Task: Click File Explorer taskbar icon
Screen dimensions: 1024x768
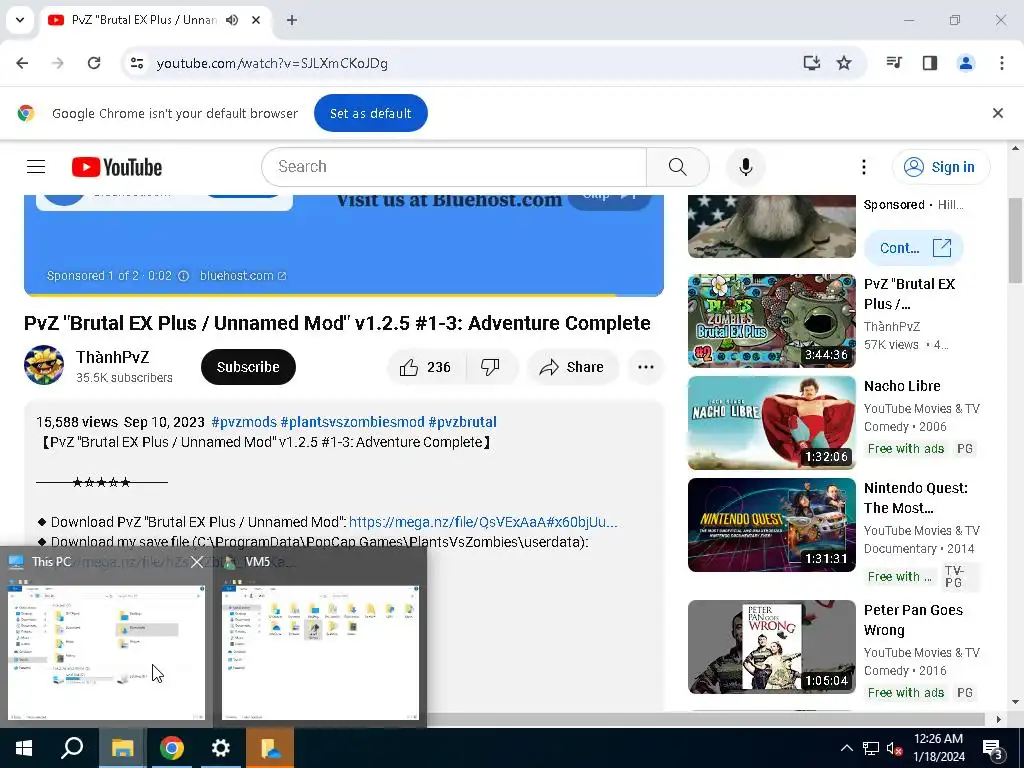Action: [123, 748]
